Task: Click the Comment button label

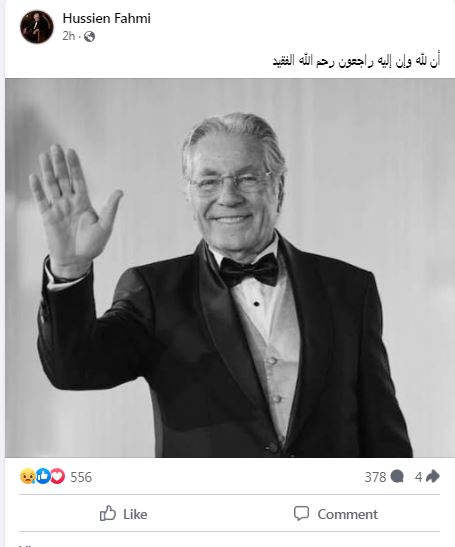Action: 348,514
